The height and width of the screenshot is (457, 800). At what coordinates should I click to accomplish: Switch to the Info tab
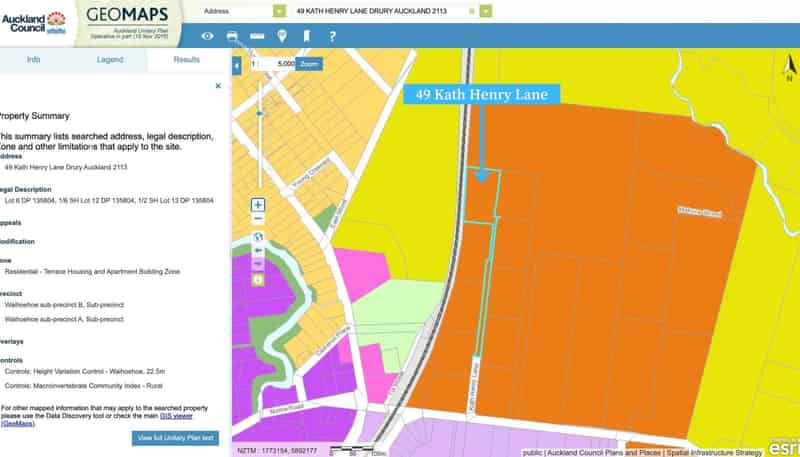point(34,60)
